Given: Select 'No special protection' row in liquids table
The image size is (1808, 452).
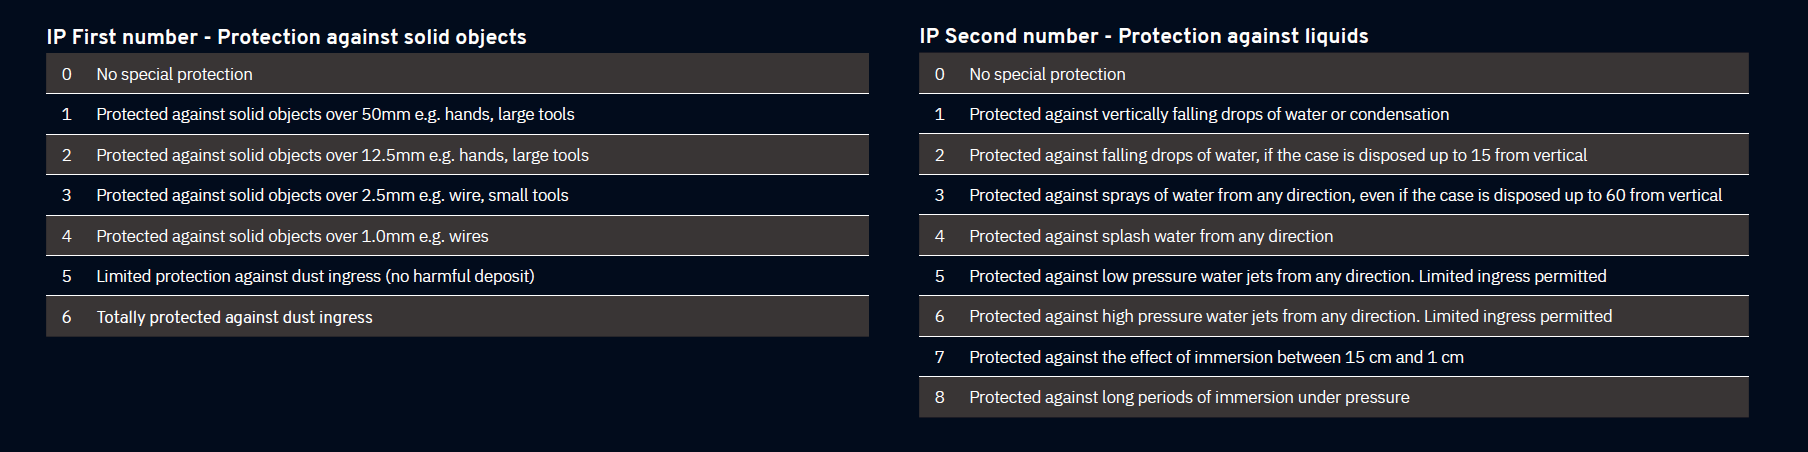Looking at the screenshot, I should 1047,74.
